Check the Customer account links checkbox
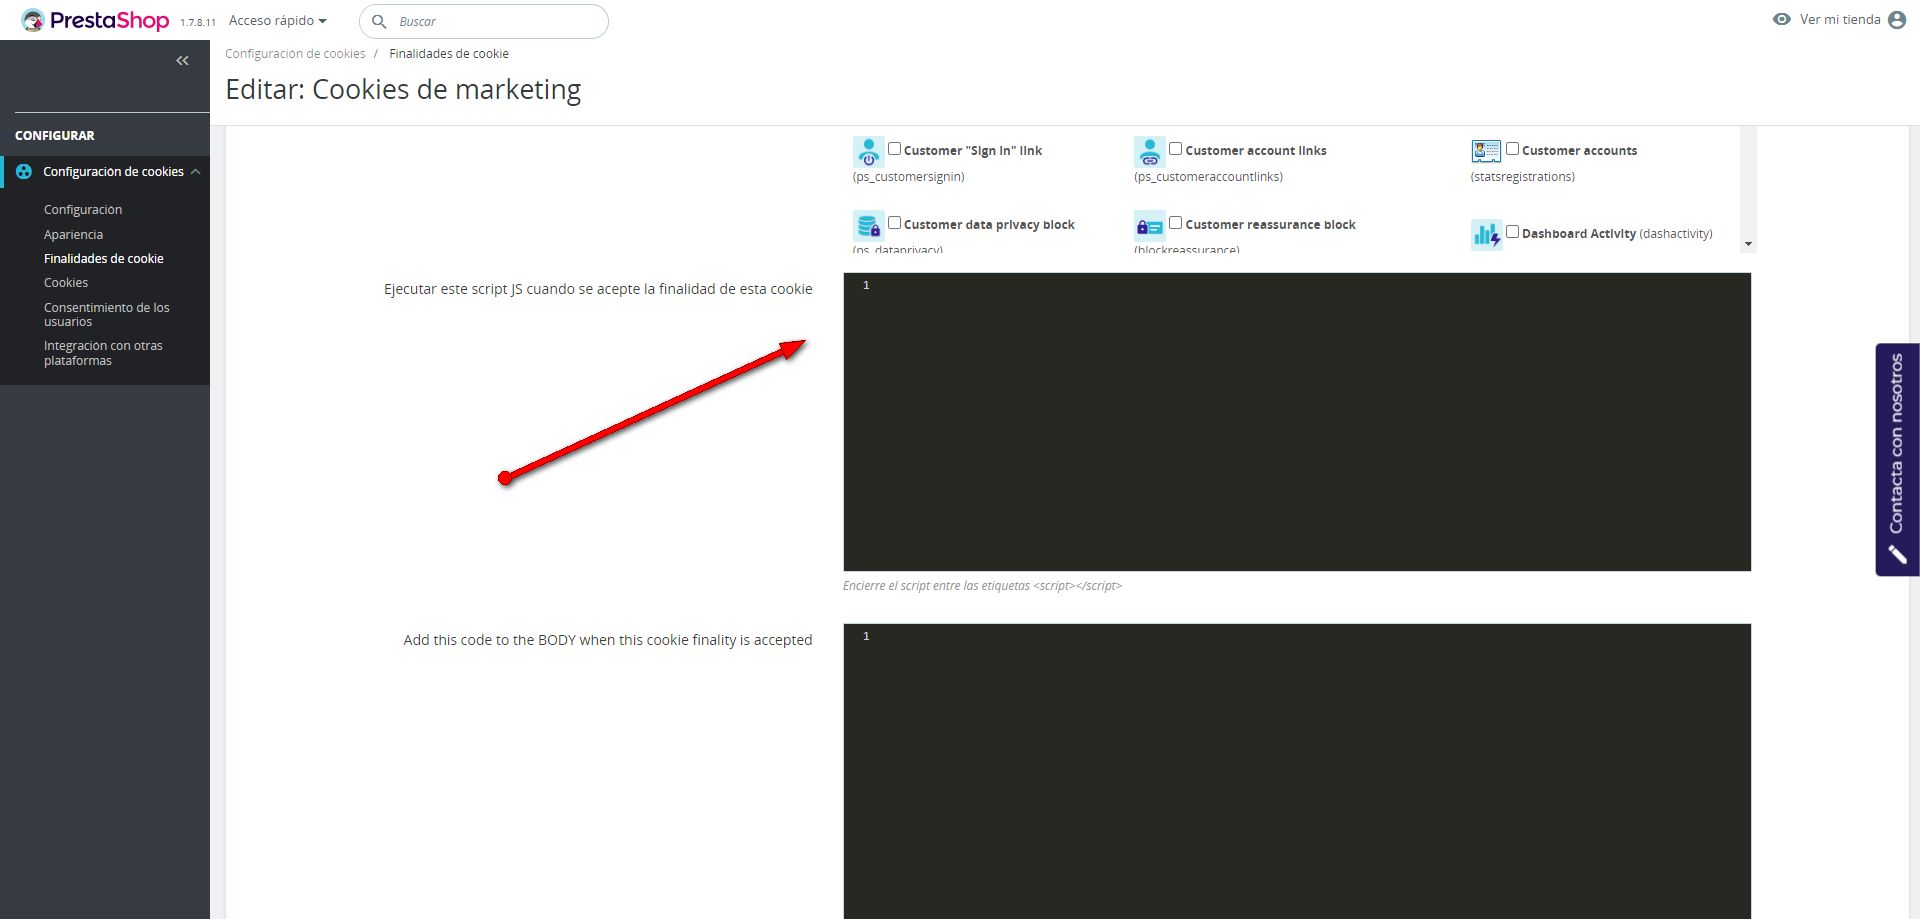1920x919 pixels. (1176, 149)
